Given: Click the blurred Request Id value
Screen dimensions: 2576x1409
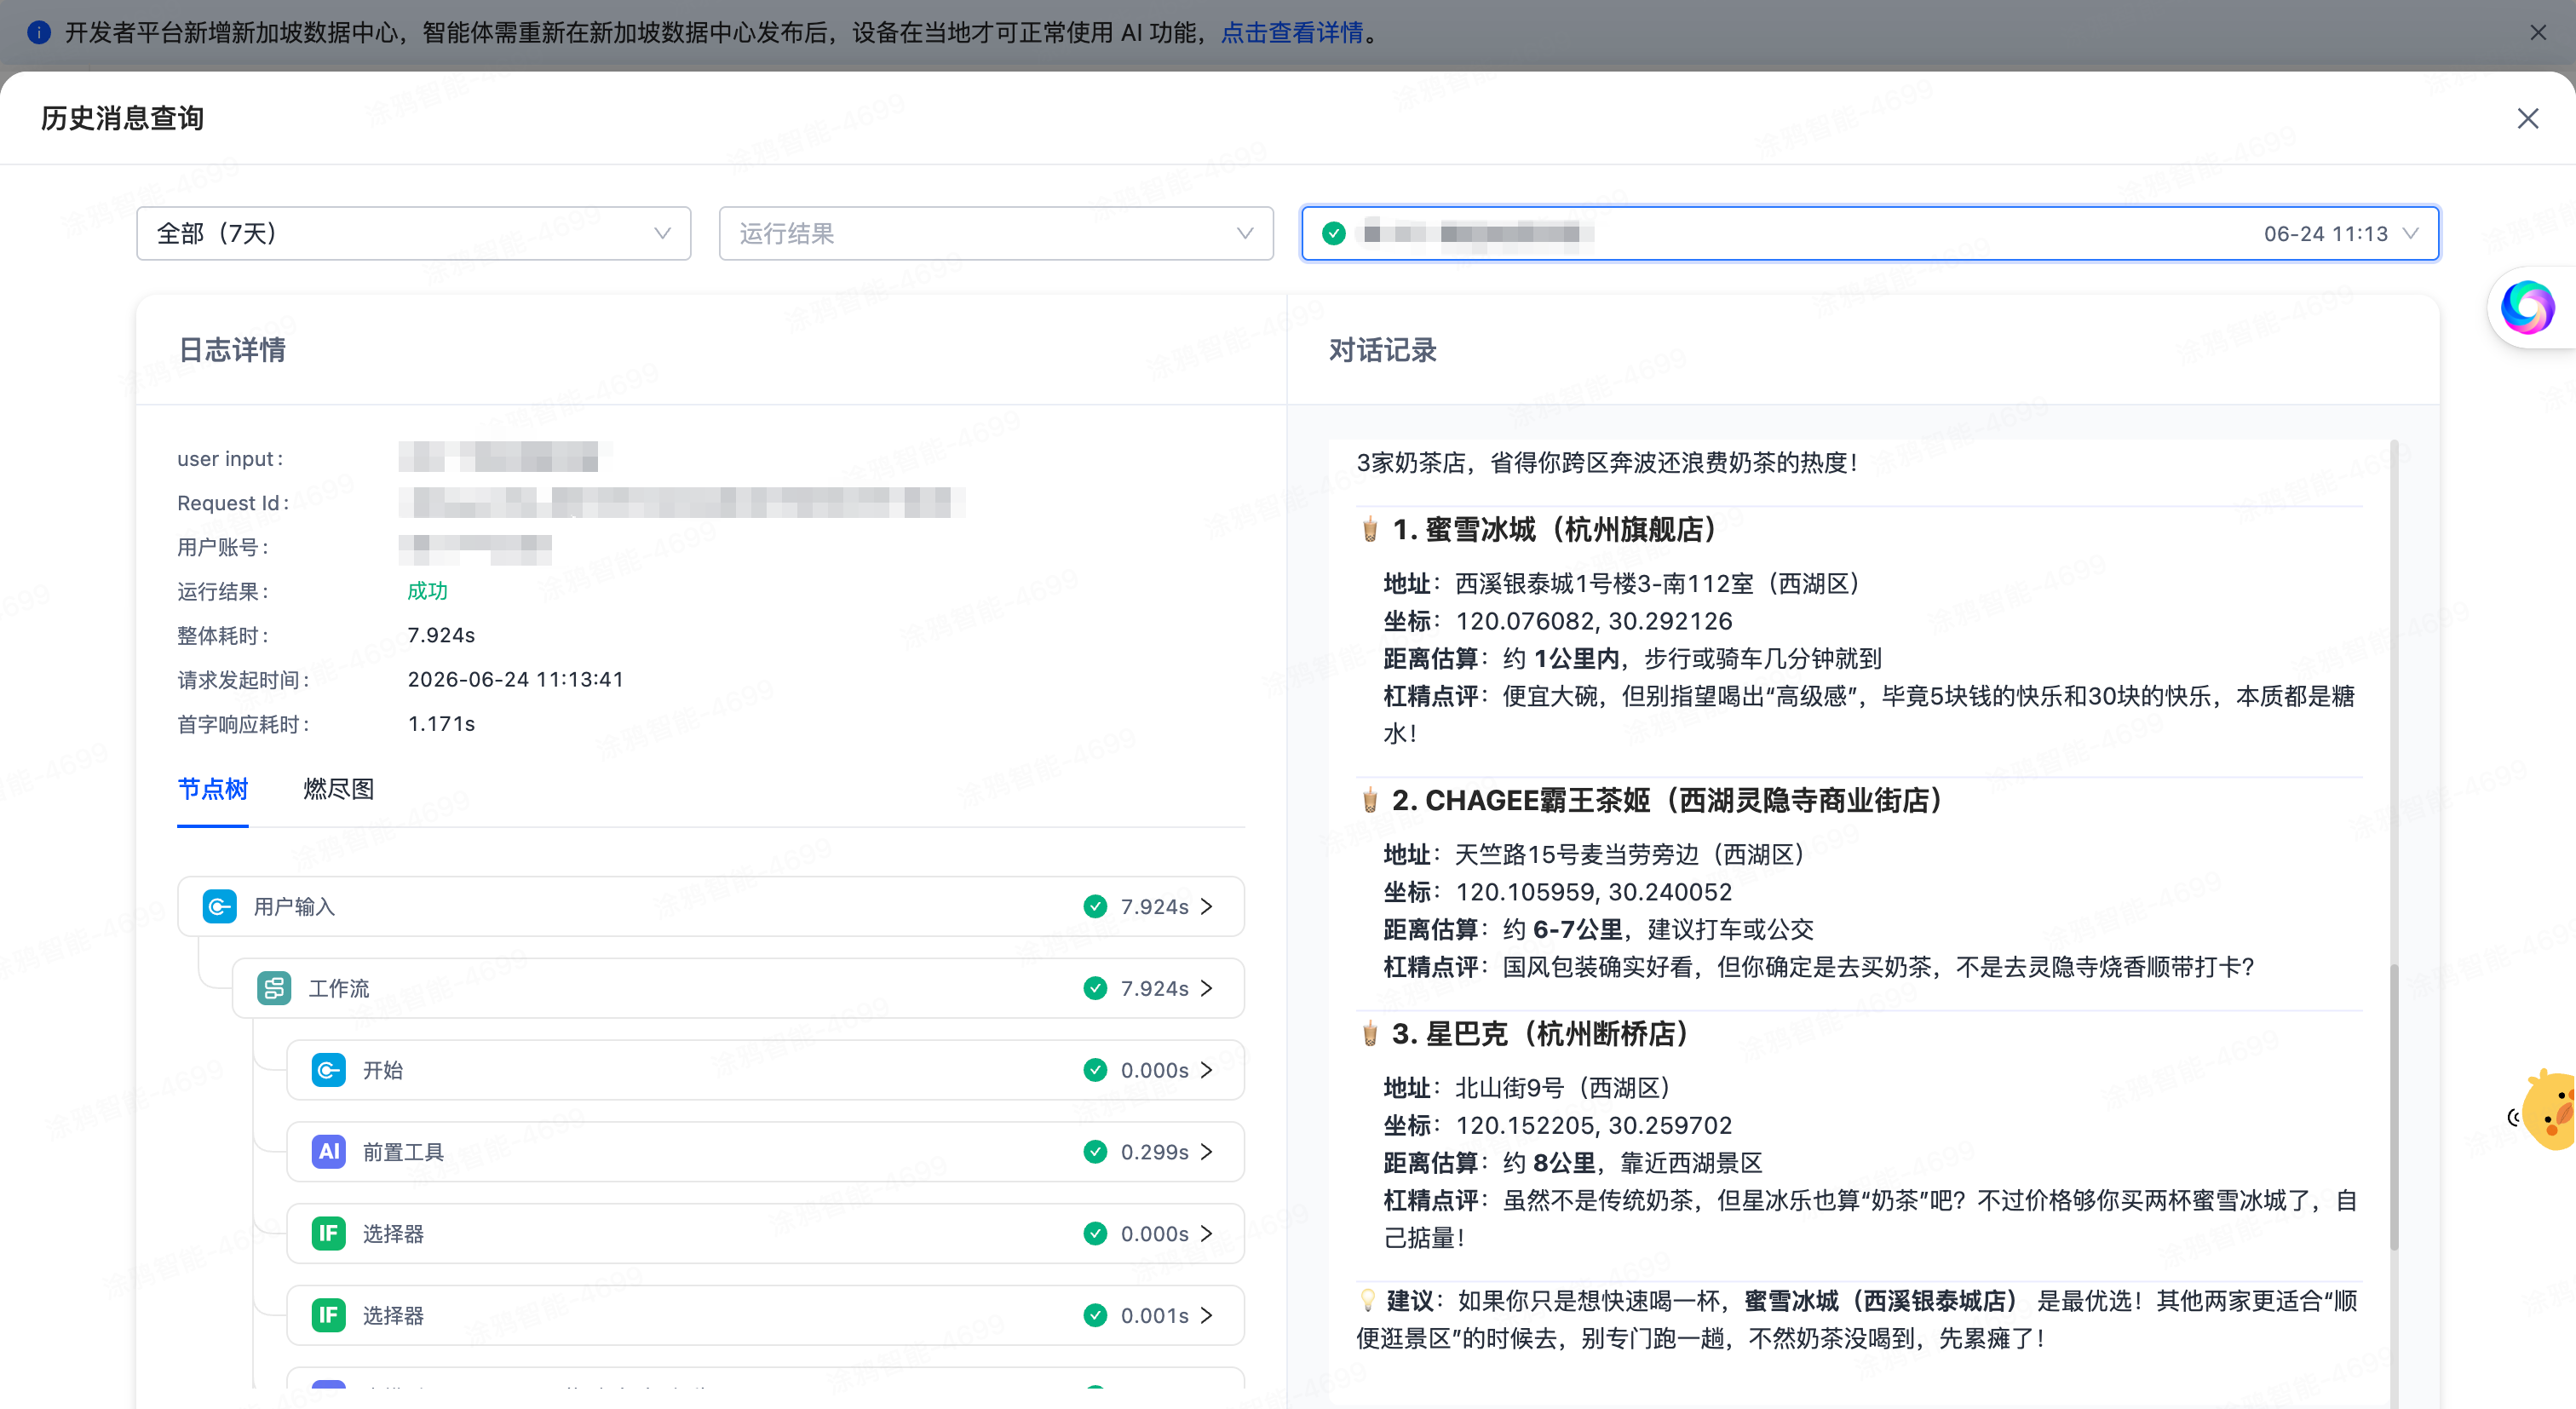Looking at the screenshot, I should pyautogui.click(x=681, y=503).
